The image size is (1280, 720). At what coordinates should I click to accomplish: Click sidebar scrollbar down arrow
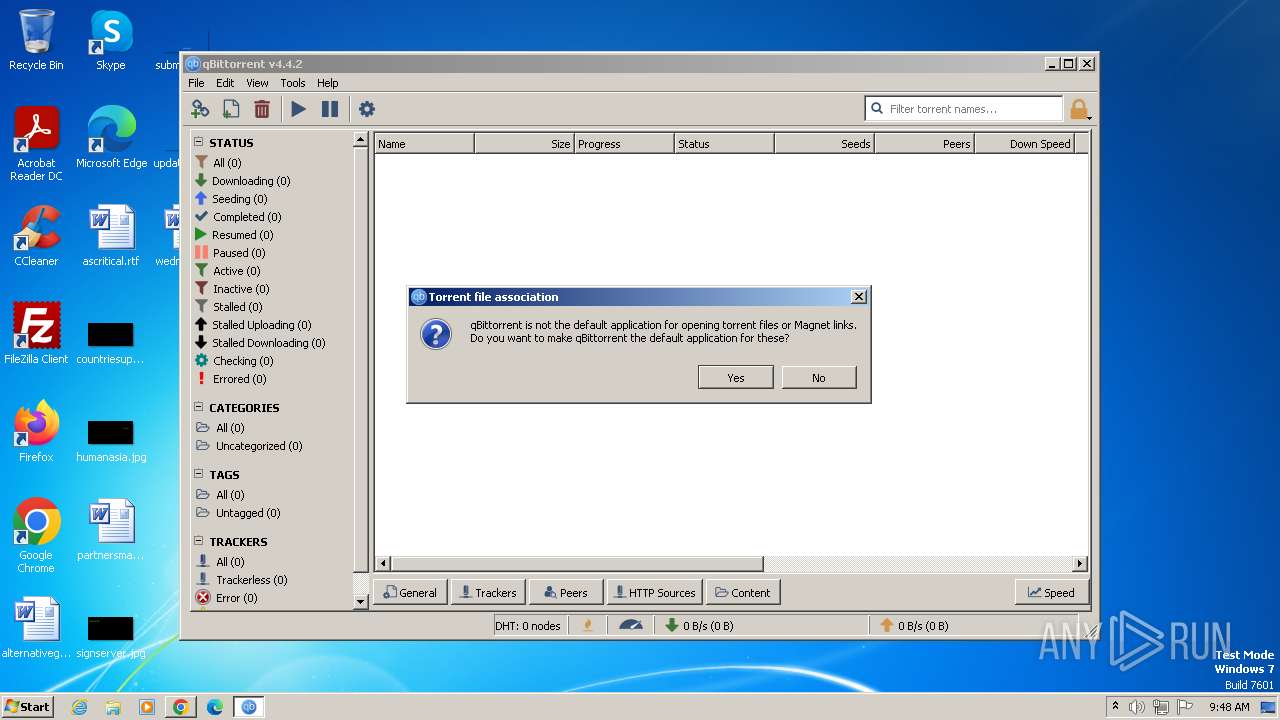pyautogui.click(x=361, y=602)
